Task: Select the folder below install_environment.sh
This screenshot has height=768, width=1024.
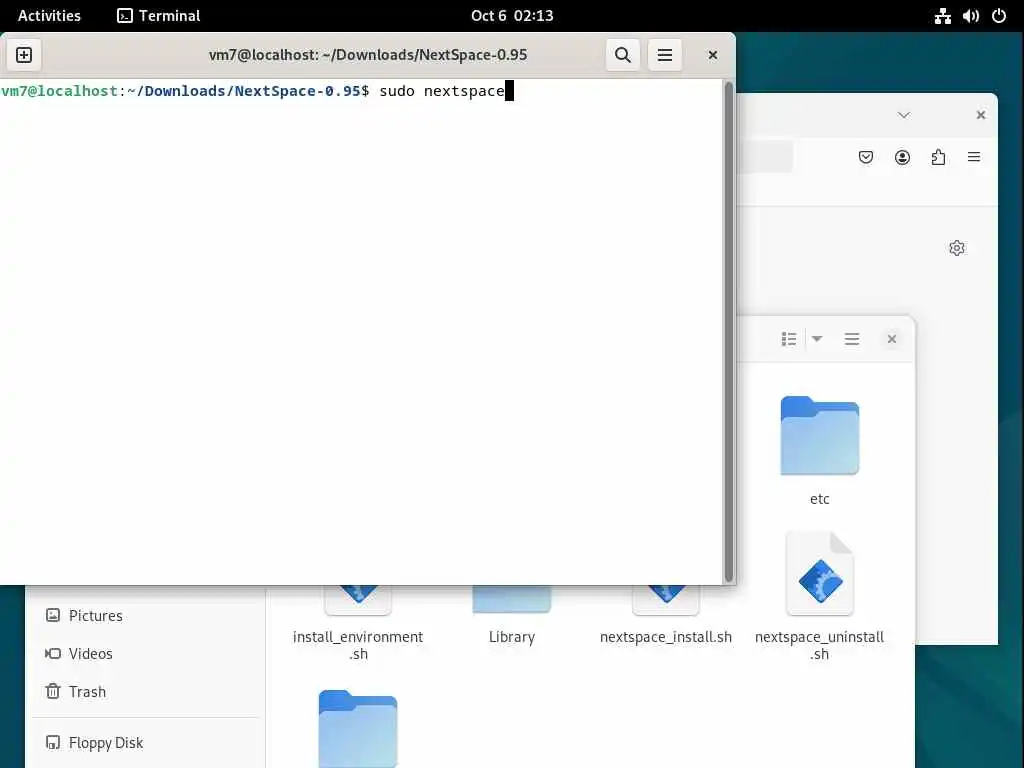Action: [x=358, y=728]
